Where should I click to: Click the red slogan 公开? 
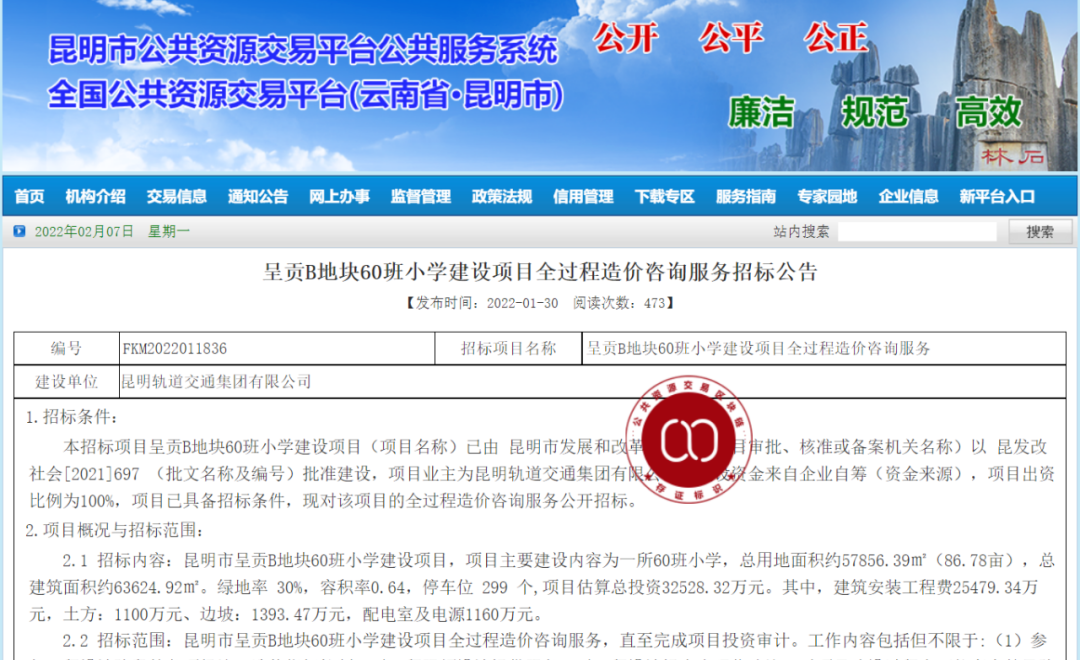627,37
